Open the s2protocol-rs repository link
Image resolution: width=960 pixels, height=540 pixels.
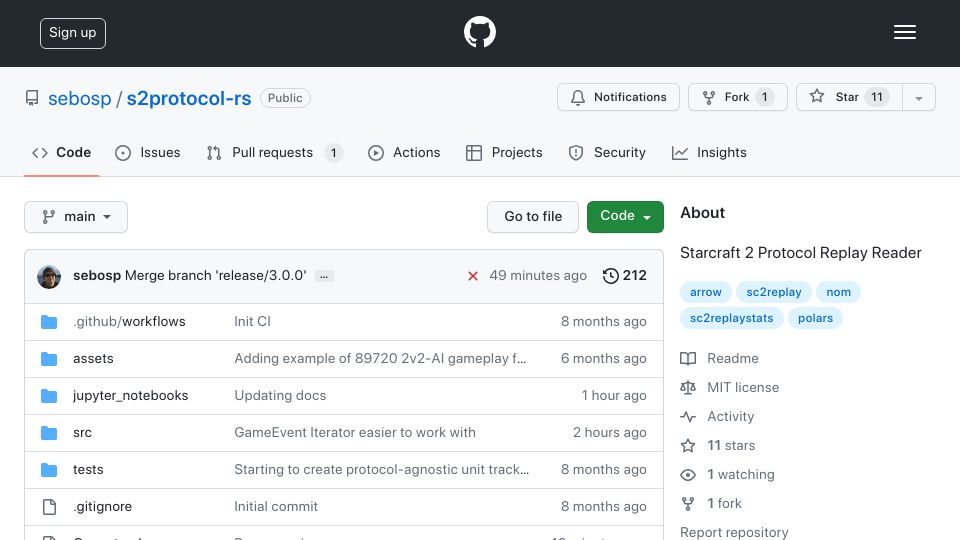coord(189,98)
